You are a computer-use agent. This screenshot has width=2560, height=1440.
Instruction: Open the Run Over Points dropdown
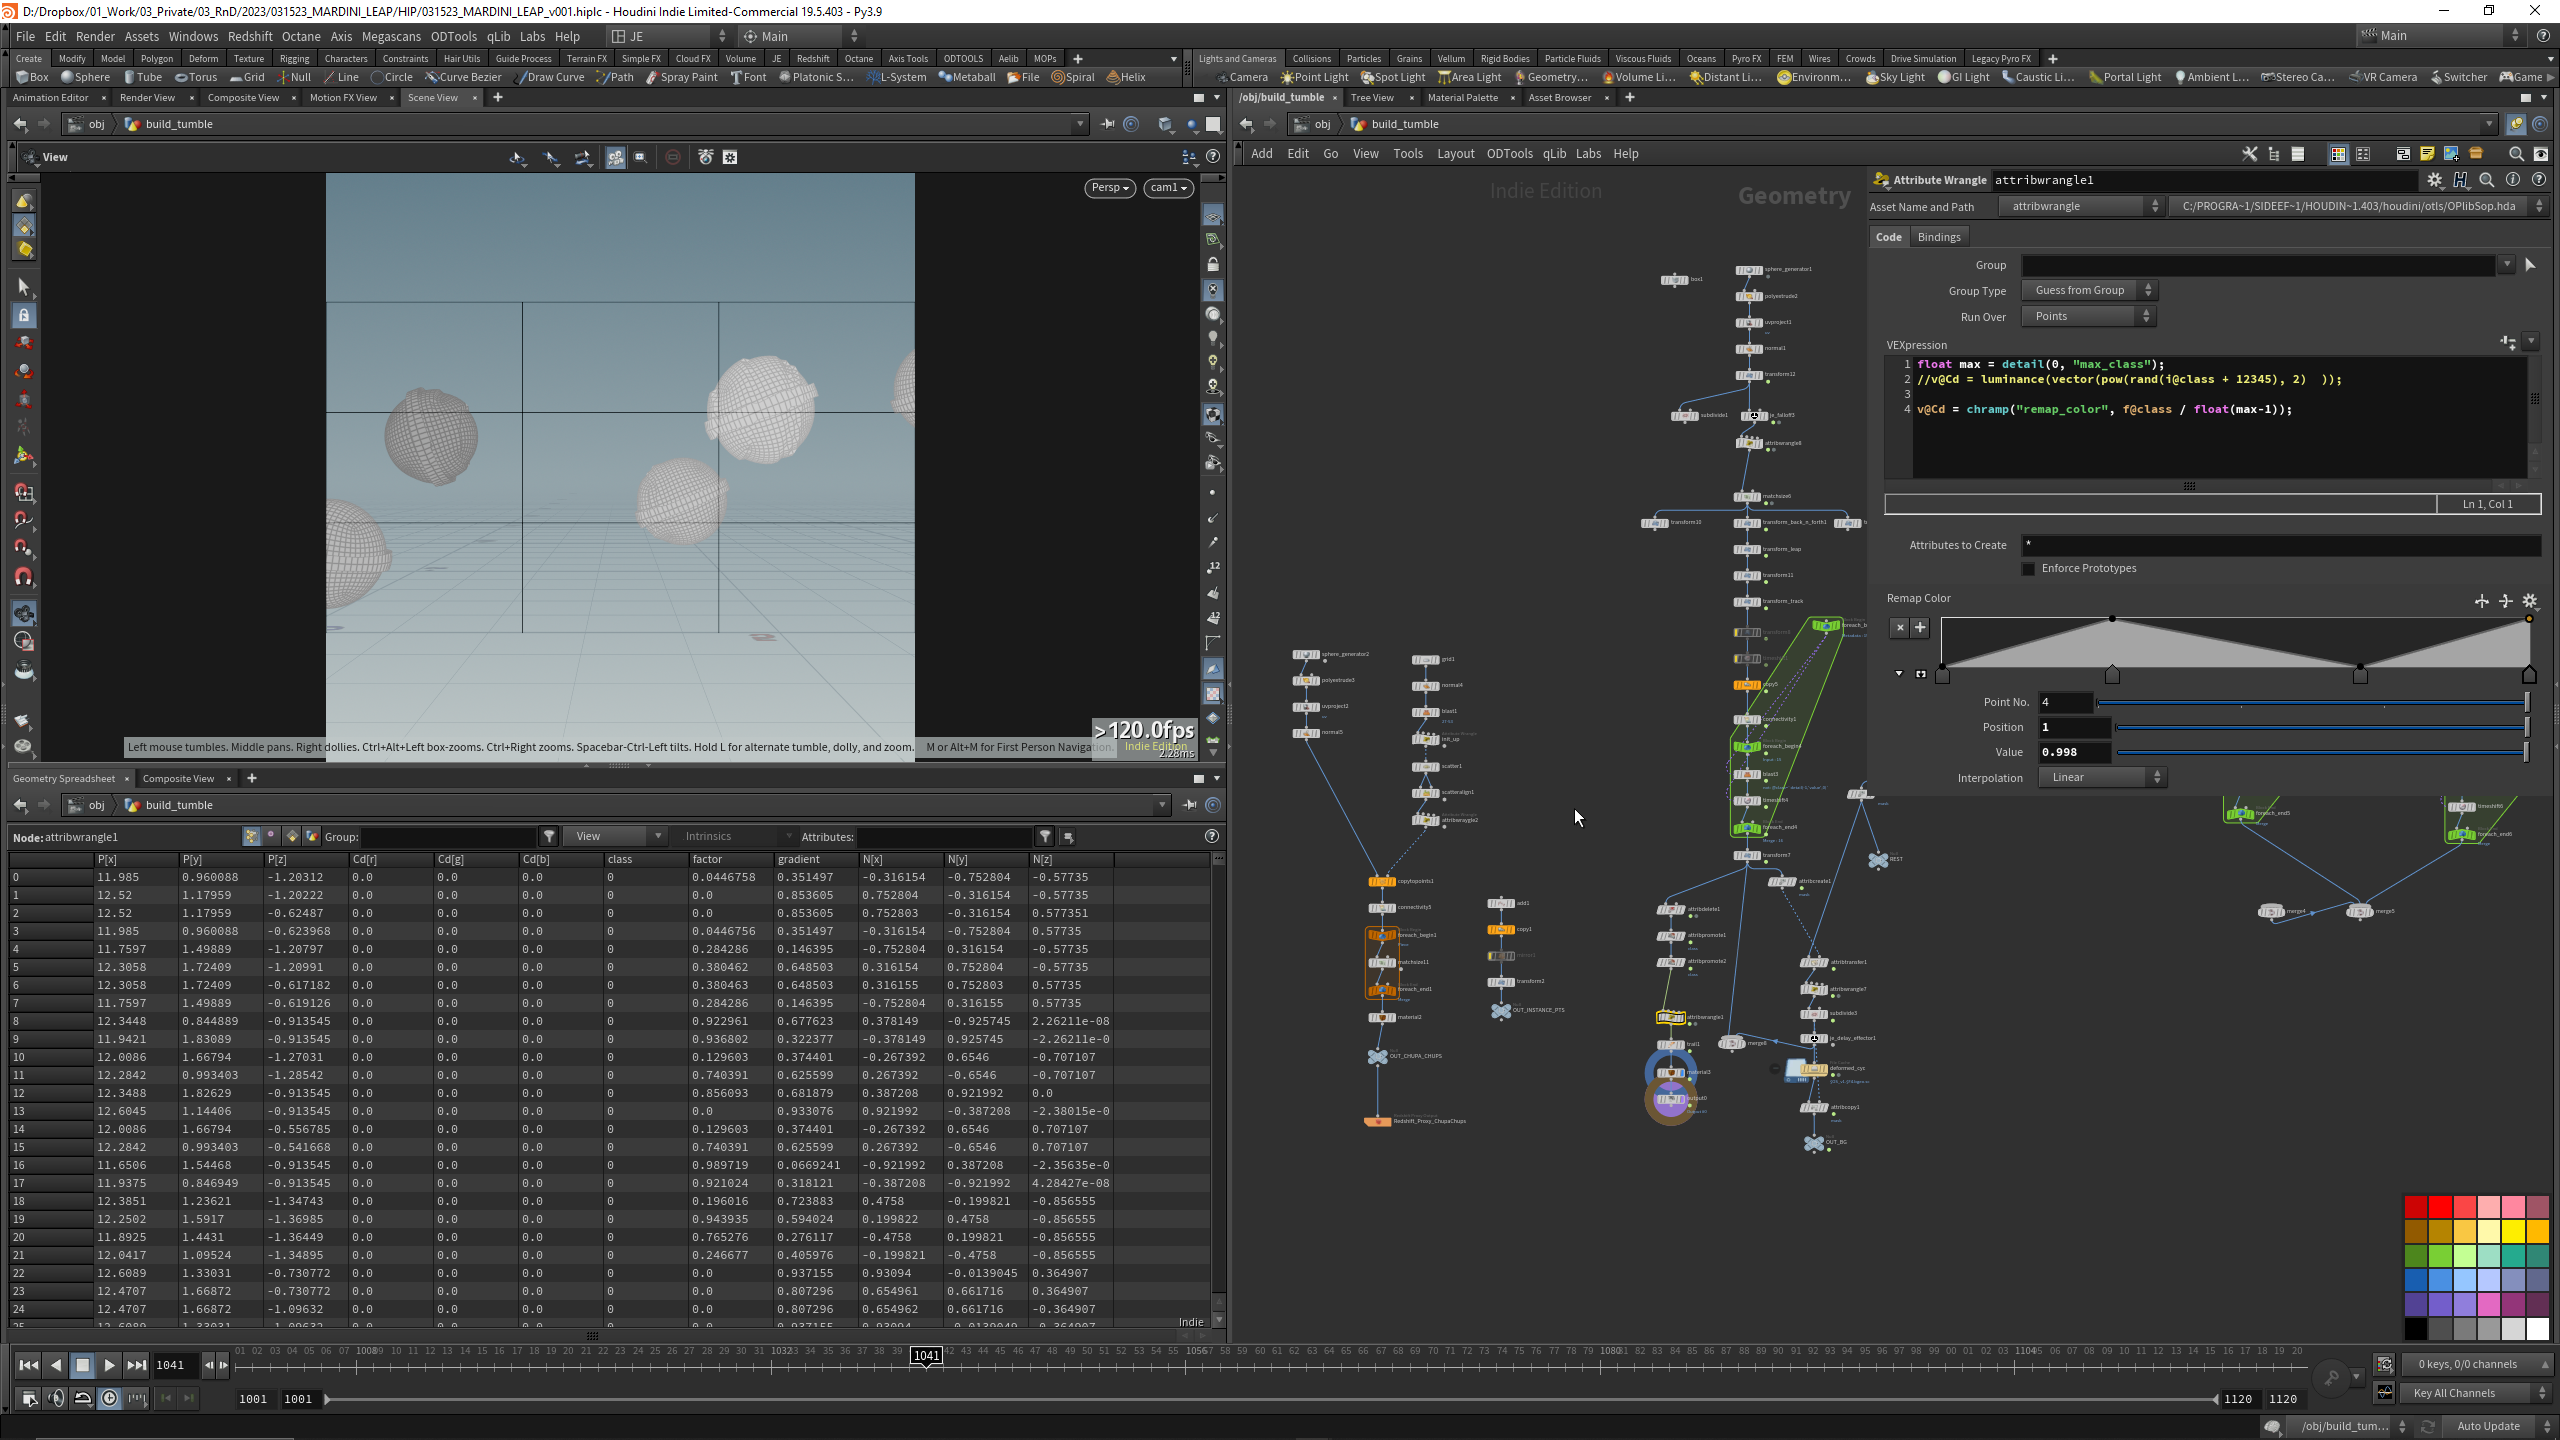(2089, 316)
